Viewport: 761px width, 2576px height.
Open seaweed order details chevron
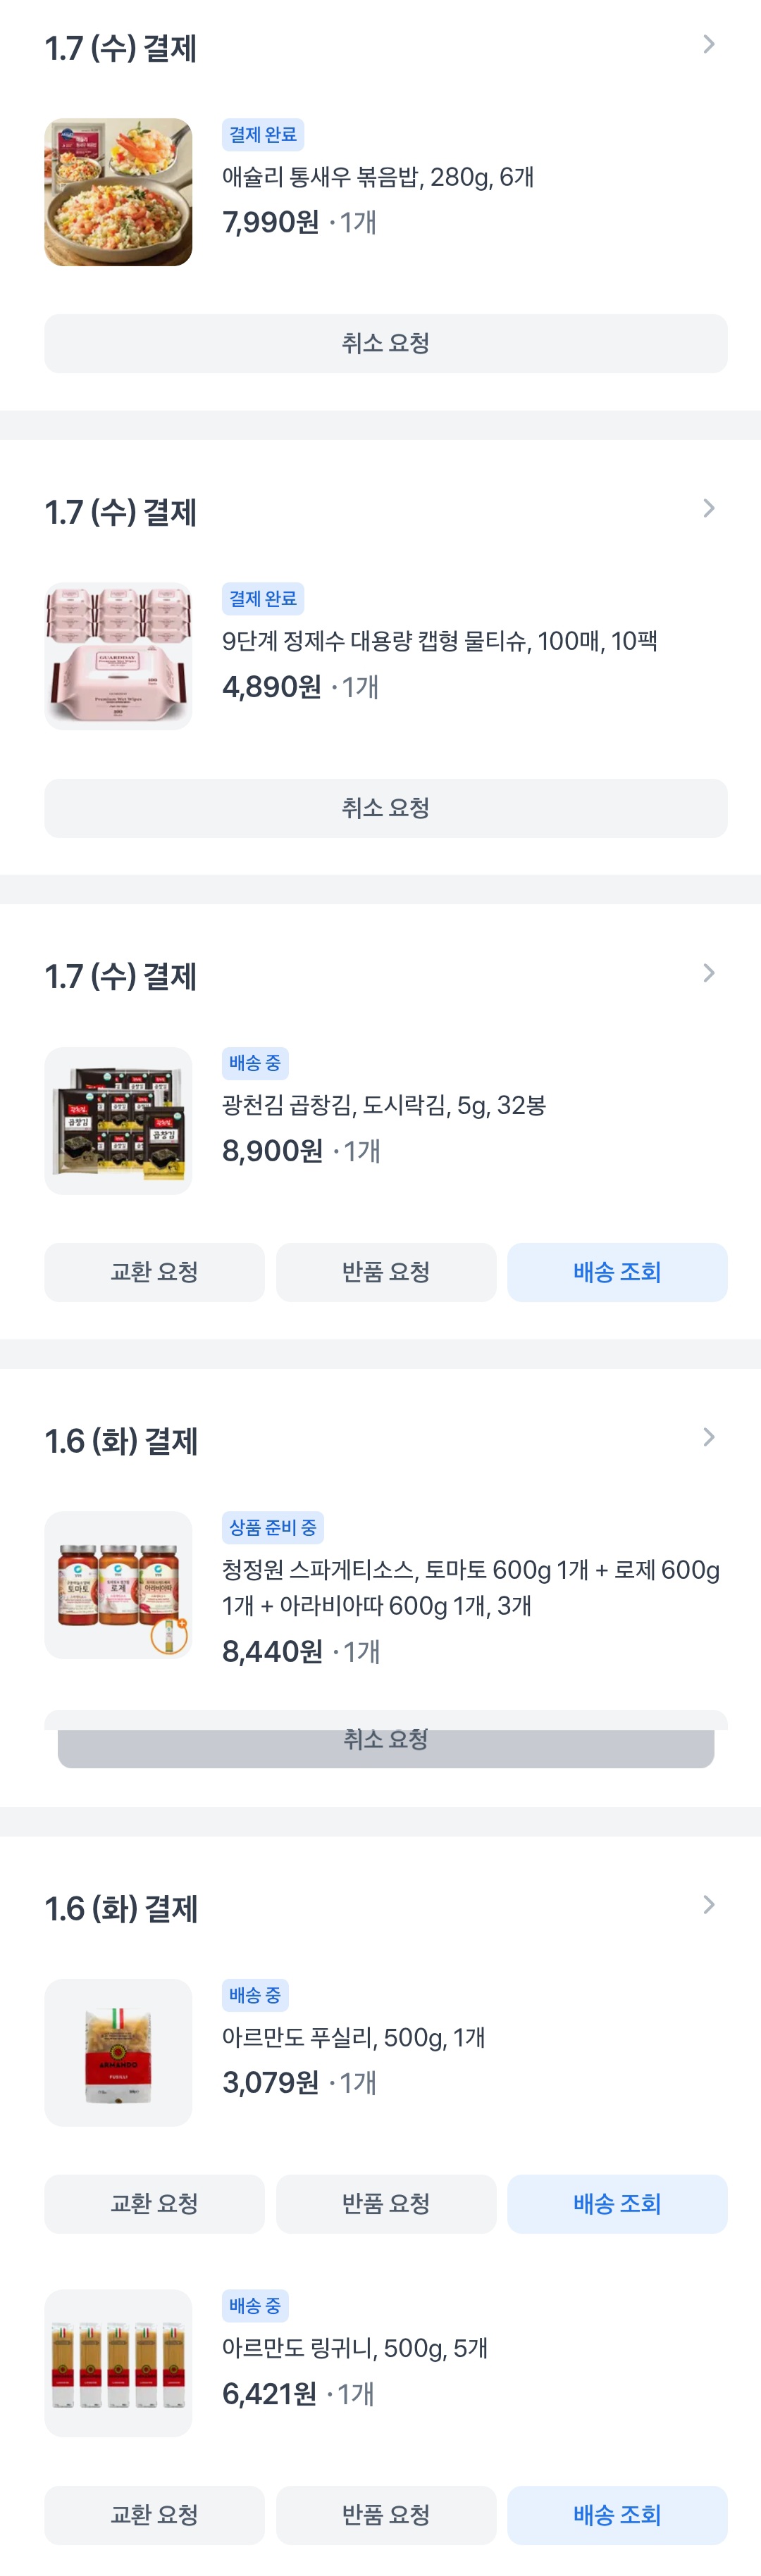pyautogui.click(x=708, y=973)
